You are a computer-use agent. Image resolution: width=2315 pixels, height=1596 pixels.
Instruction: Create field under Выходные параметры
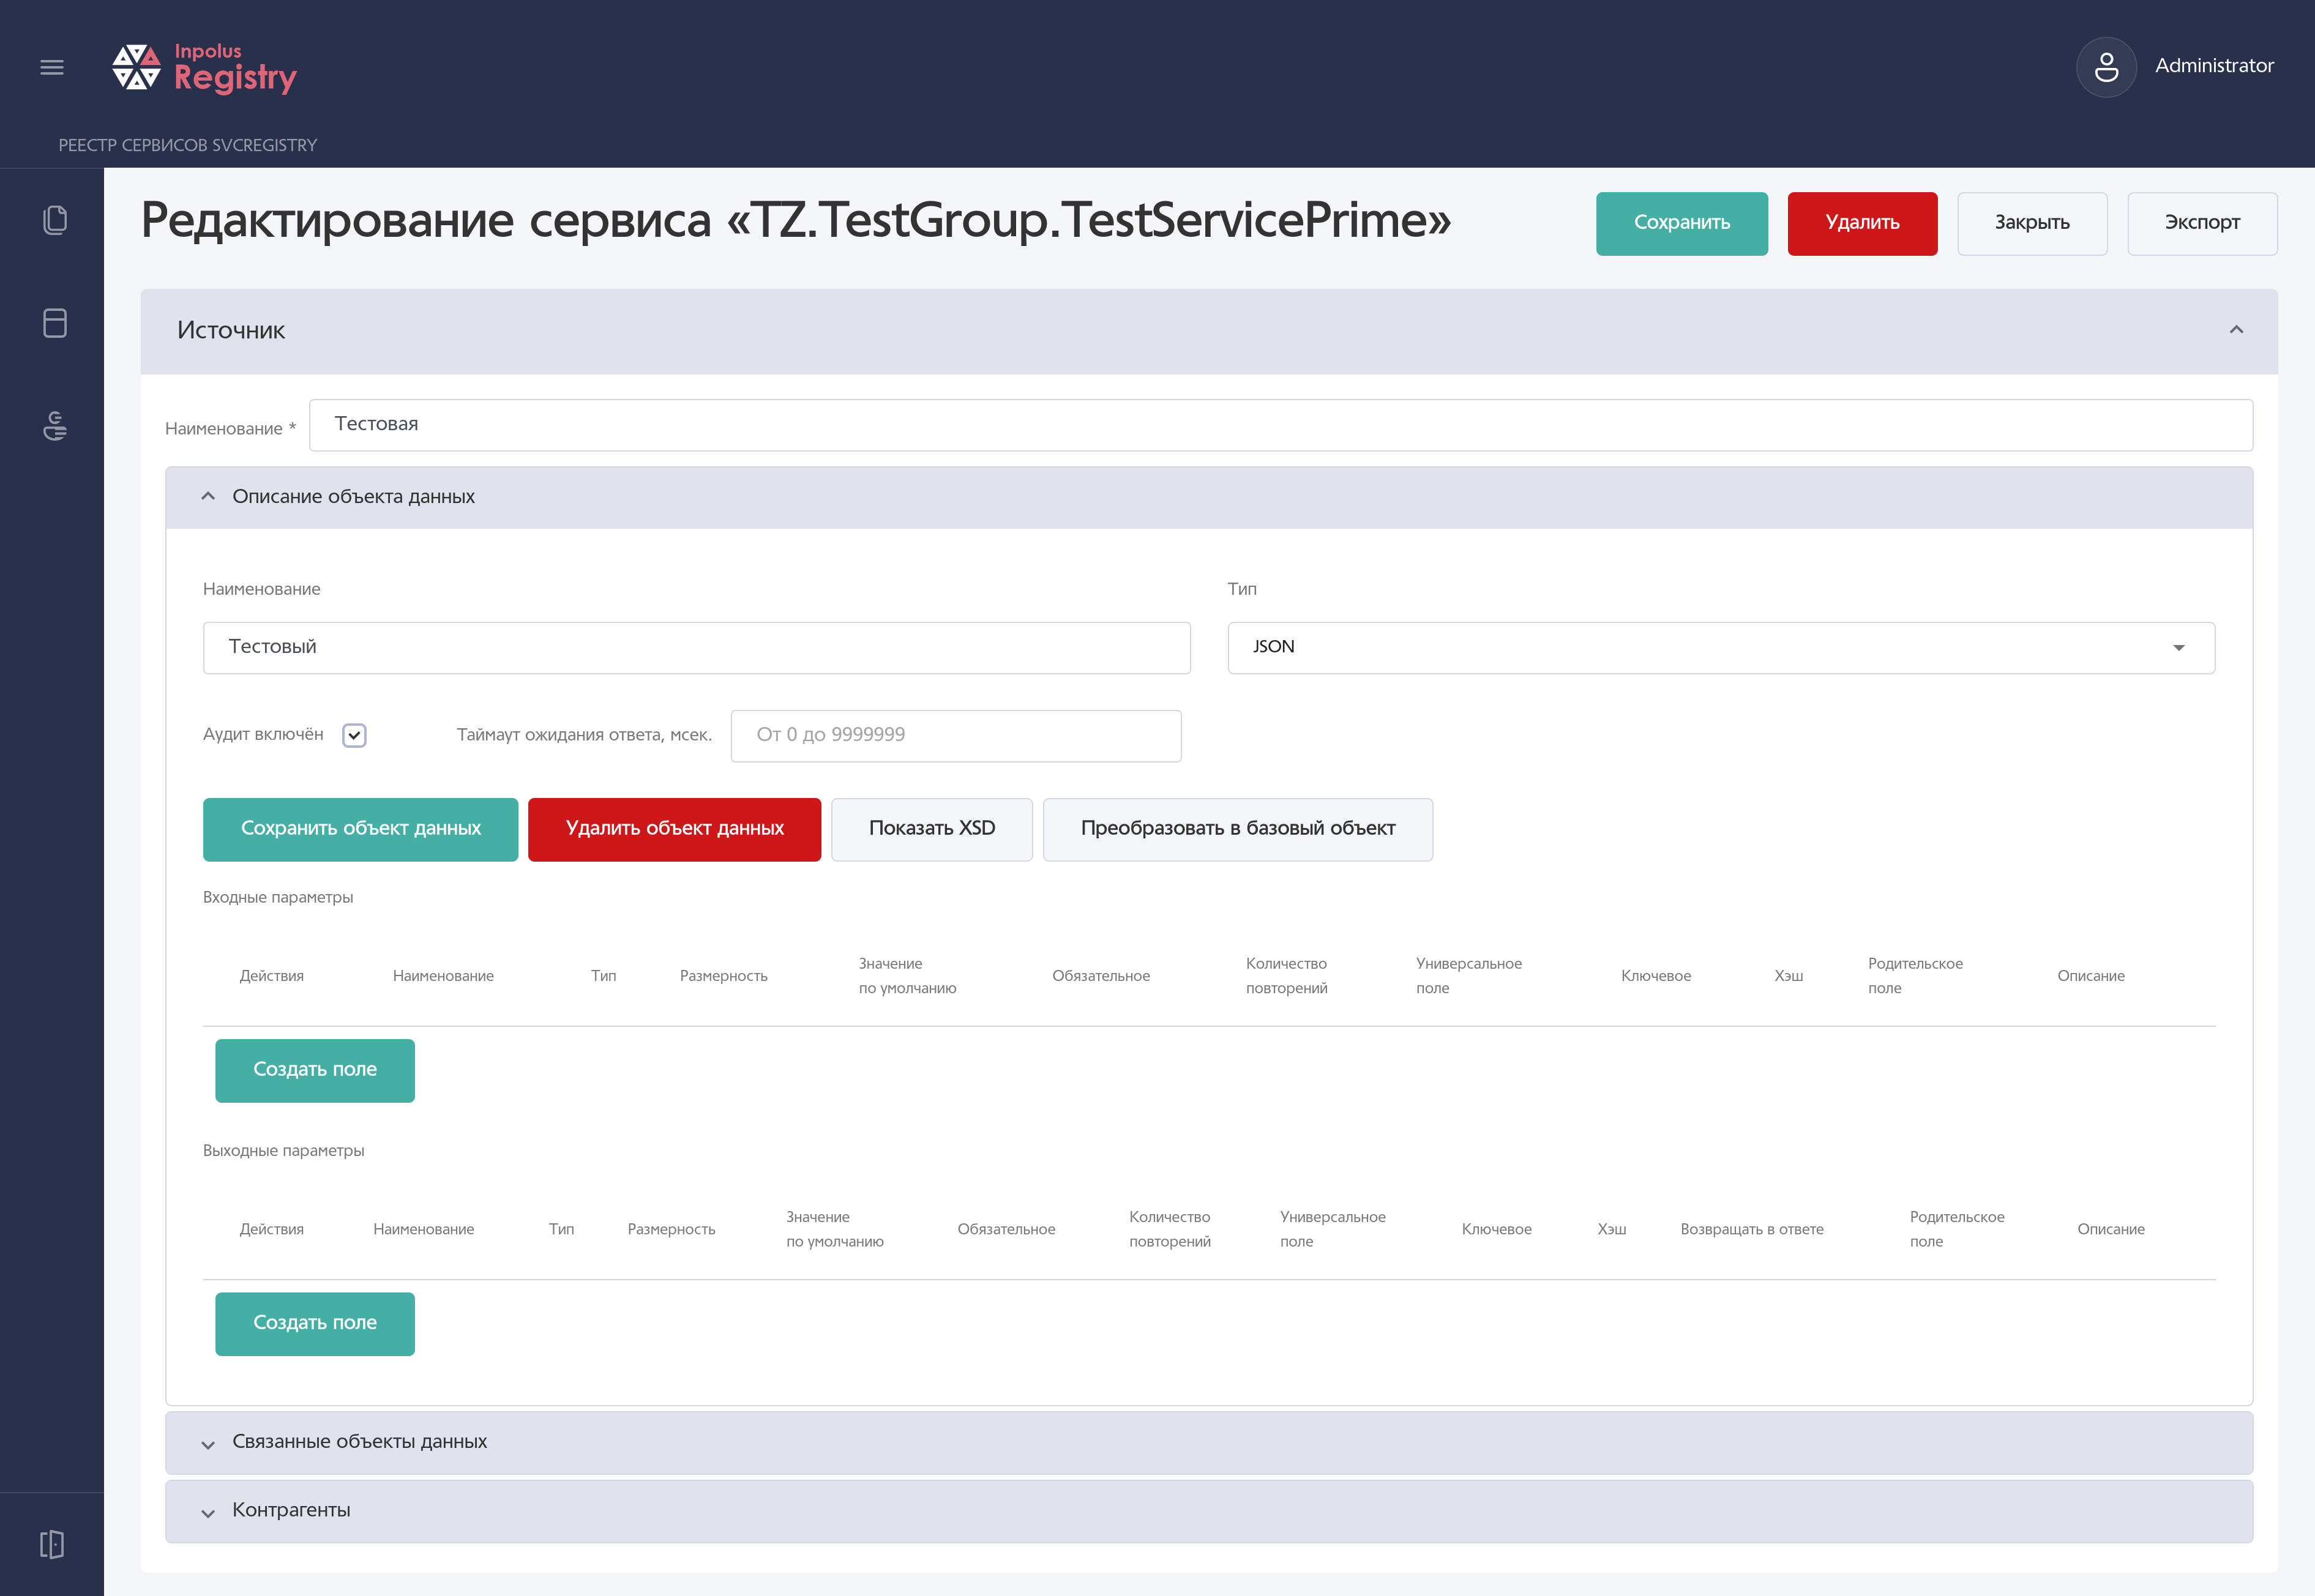tap(315, 1323)
